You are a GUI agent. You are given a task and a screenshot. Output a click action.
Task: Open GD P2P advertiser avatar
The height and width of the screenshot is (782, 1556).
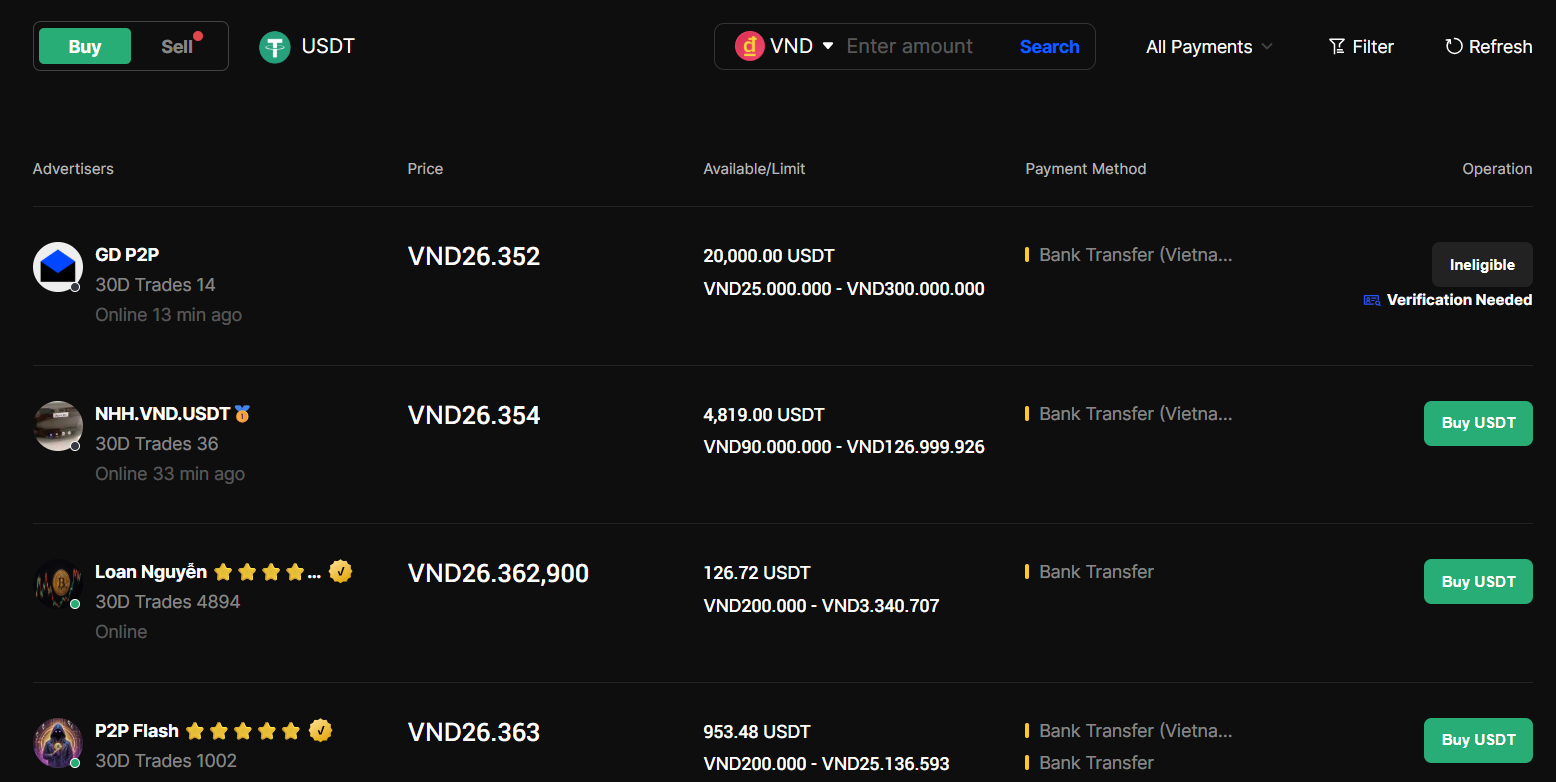click(x=58, y=267)
